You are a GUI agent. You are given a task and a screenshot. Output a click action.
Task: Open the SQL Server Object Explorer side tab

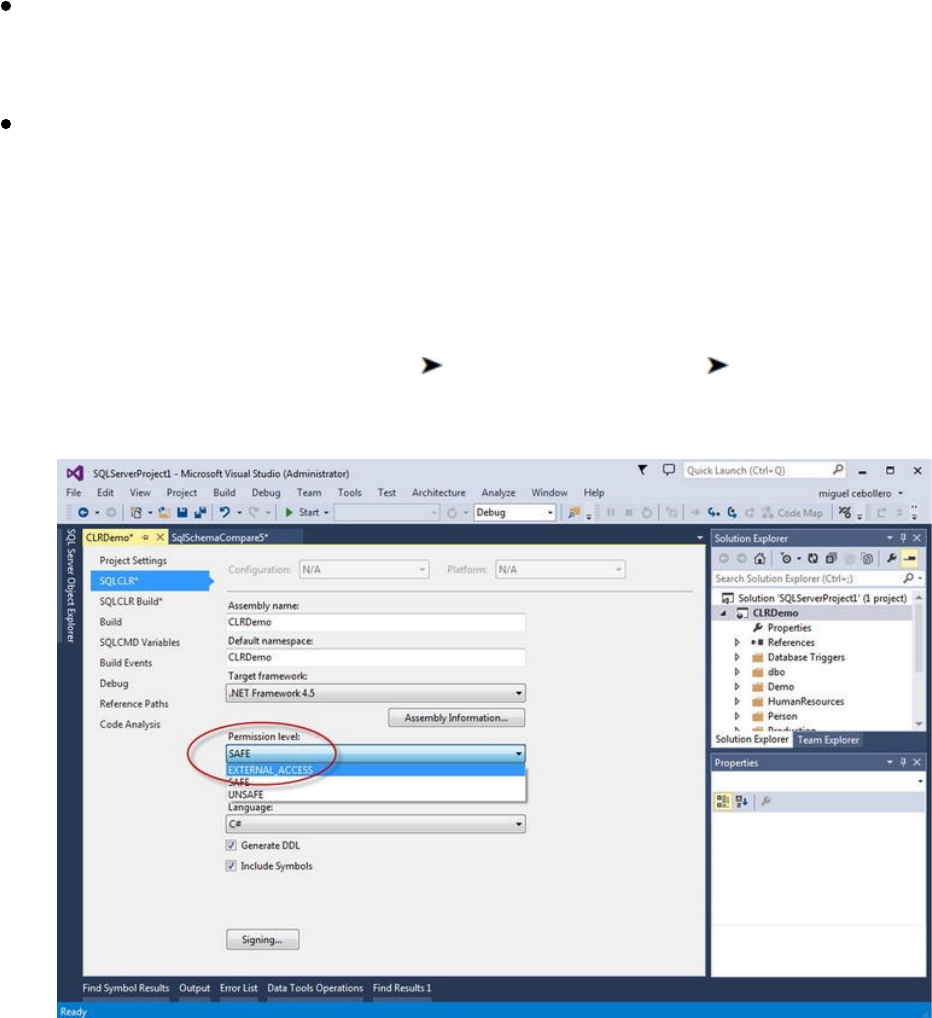point(71,586)
